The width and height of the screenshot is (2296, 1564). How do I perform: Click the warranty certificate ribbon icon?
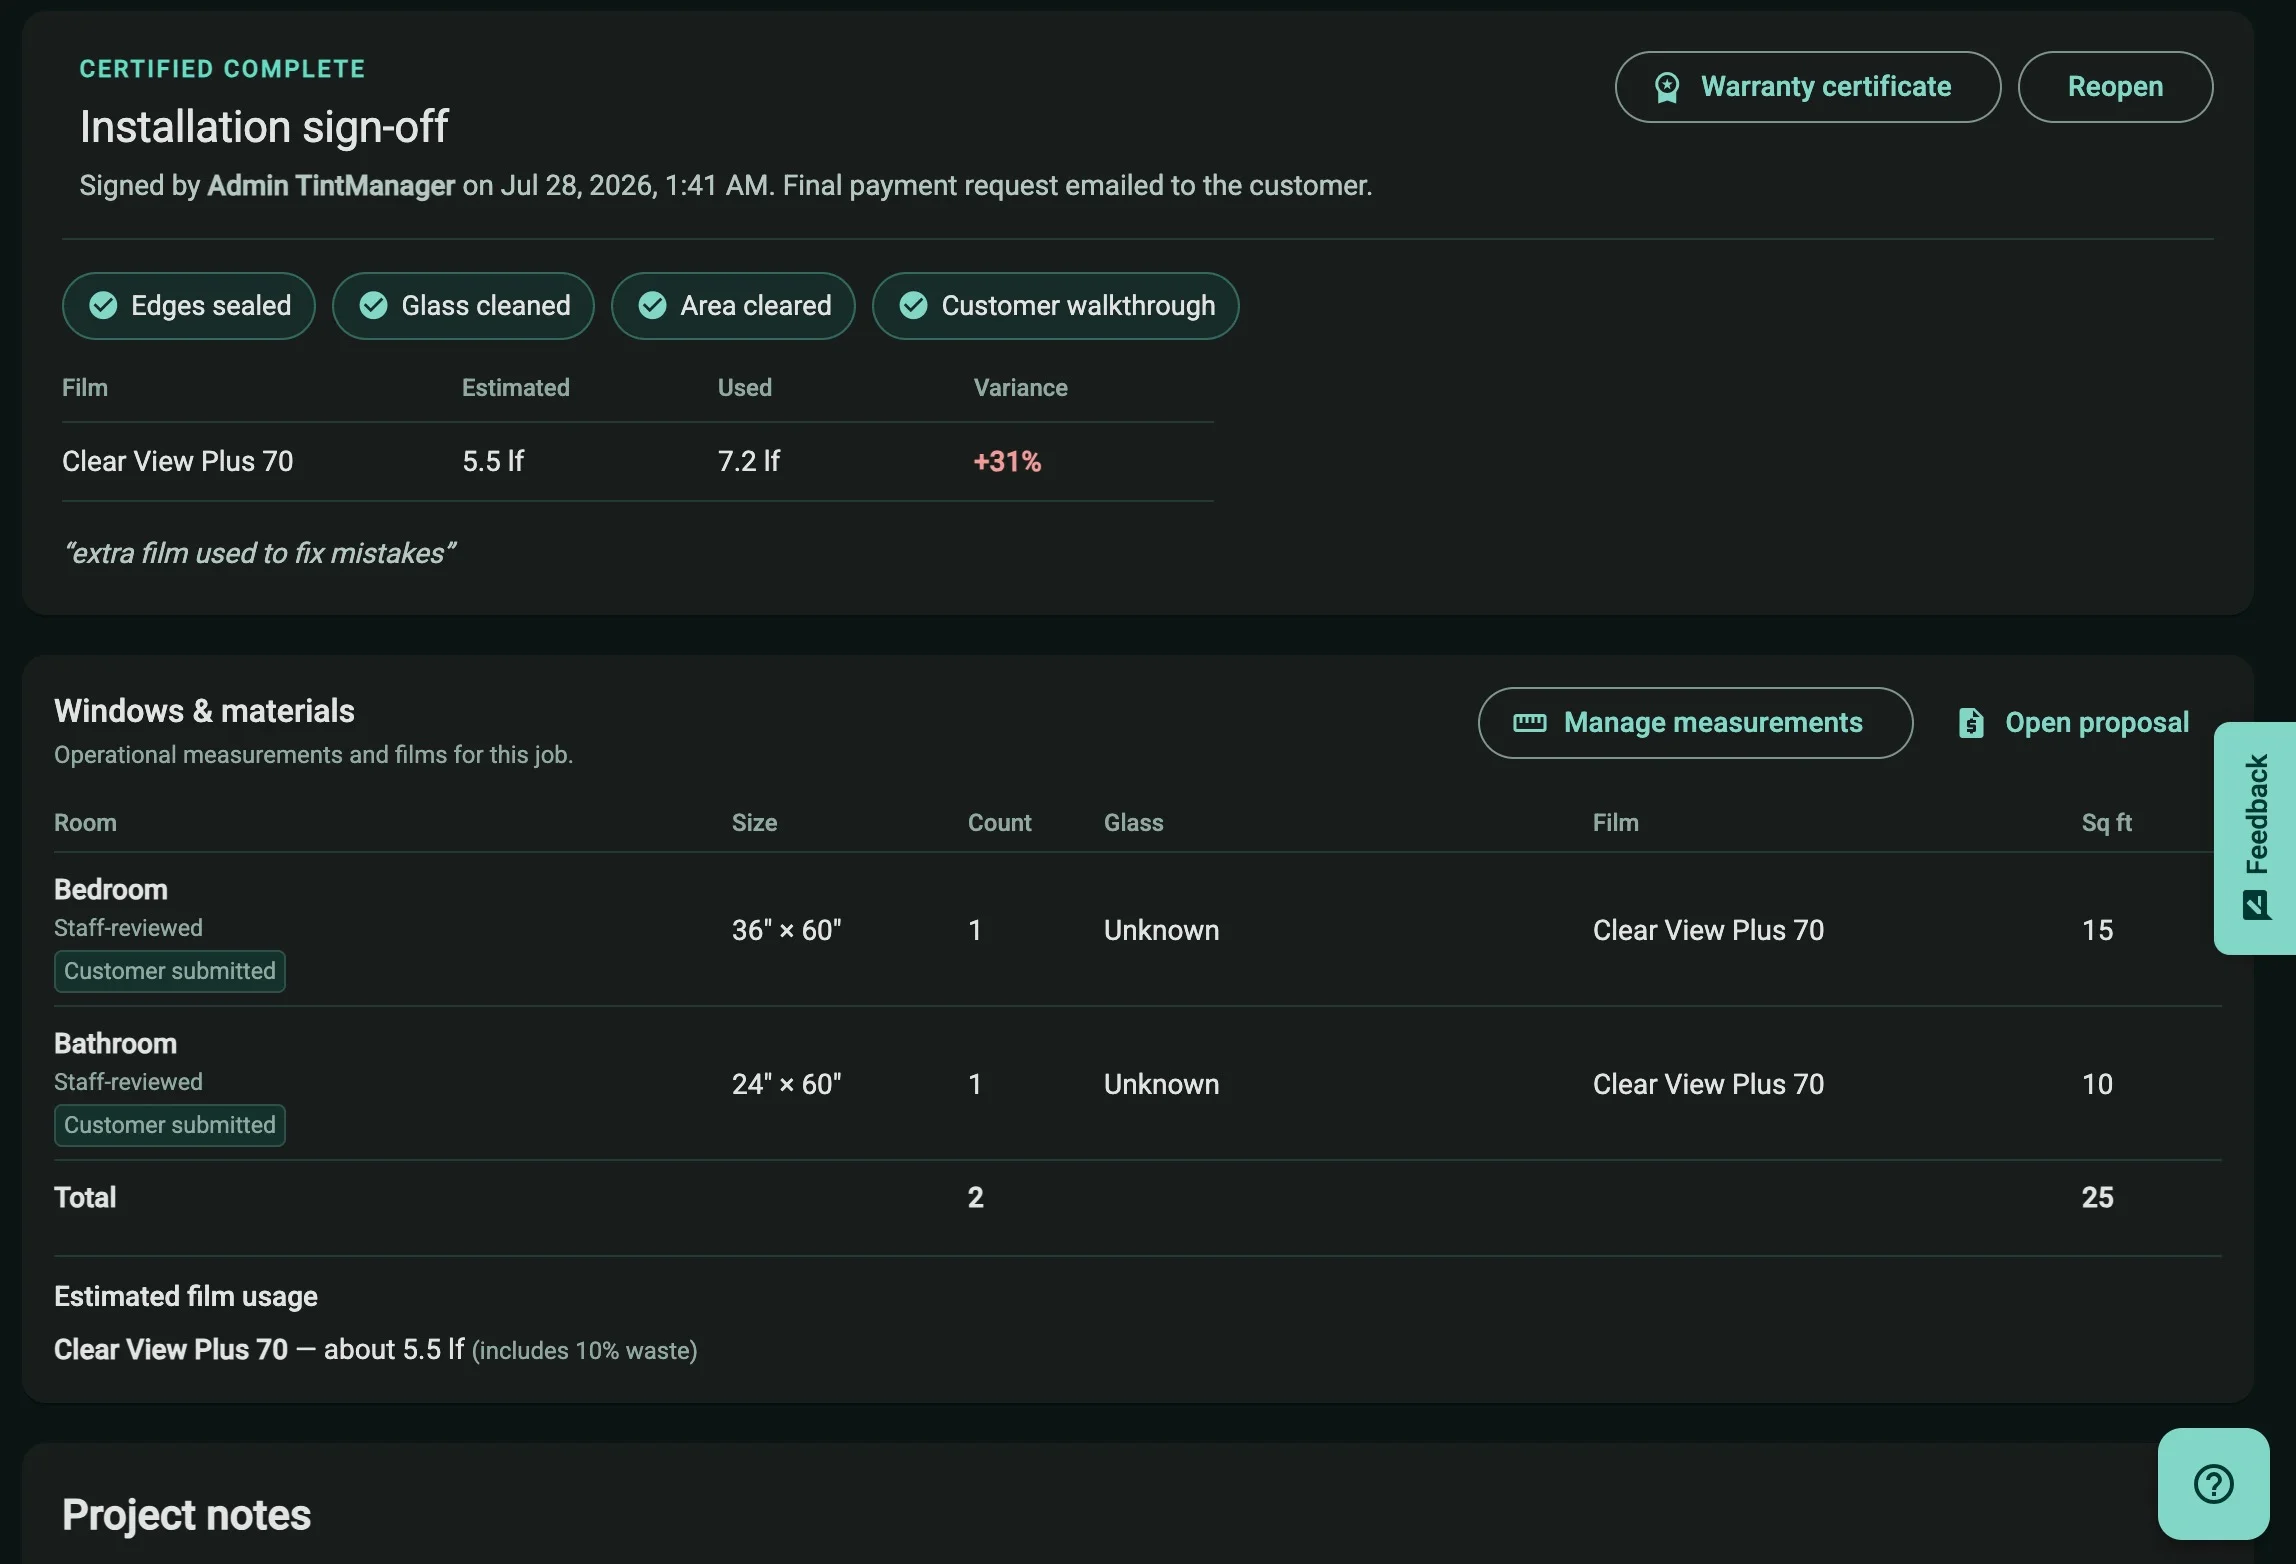tap(1666, 87)
